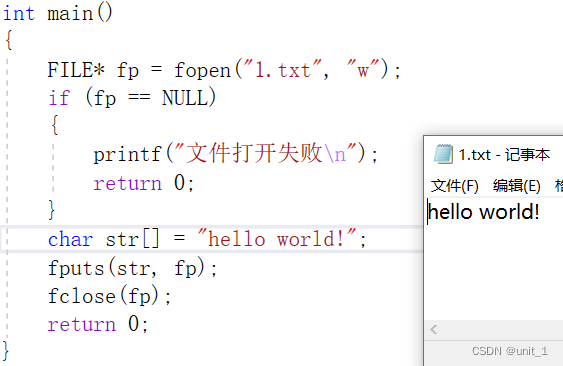Click the printf("文件打开失败\n") line

pyautogui.click(x=236, y=154)
